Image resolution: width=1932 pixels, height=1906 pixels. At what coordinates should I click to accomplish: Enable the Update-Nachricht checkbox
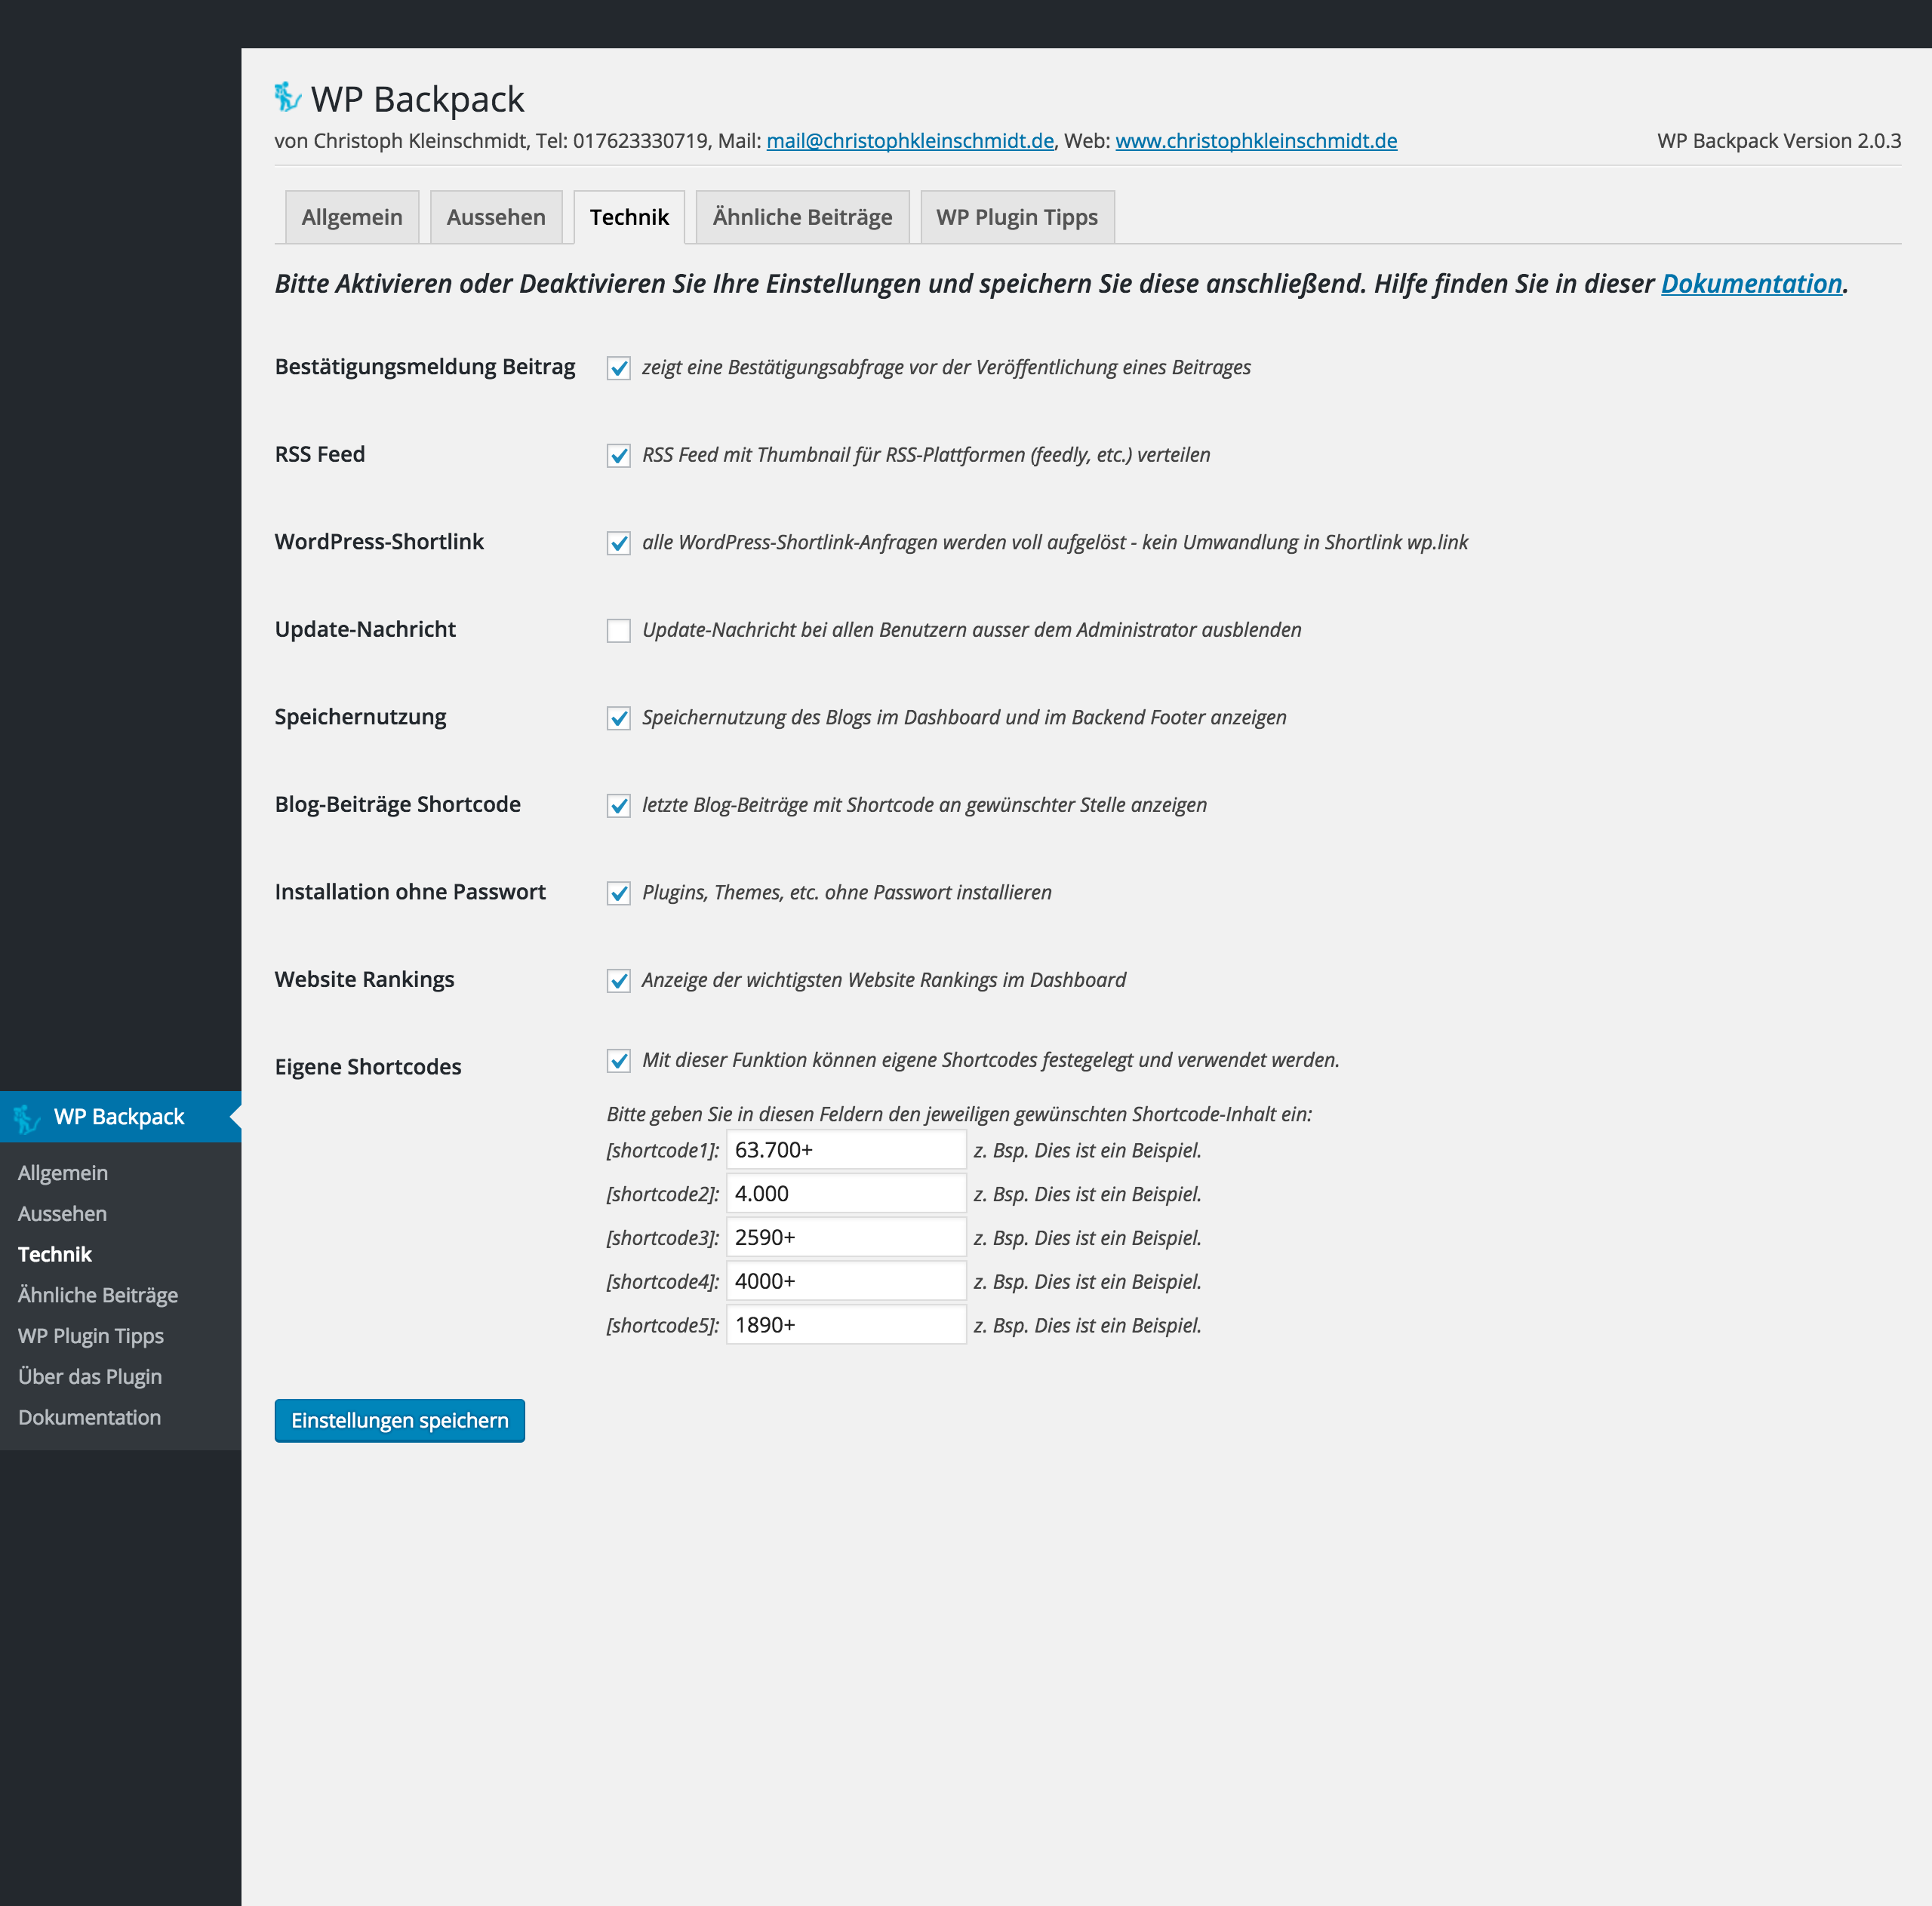click(x=619, y=630)
